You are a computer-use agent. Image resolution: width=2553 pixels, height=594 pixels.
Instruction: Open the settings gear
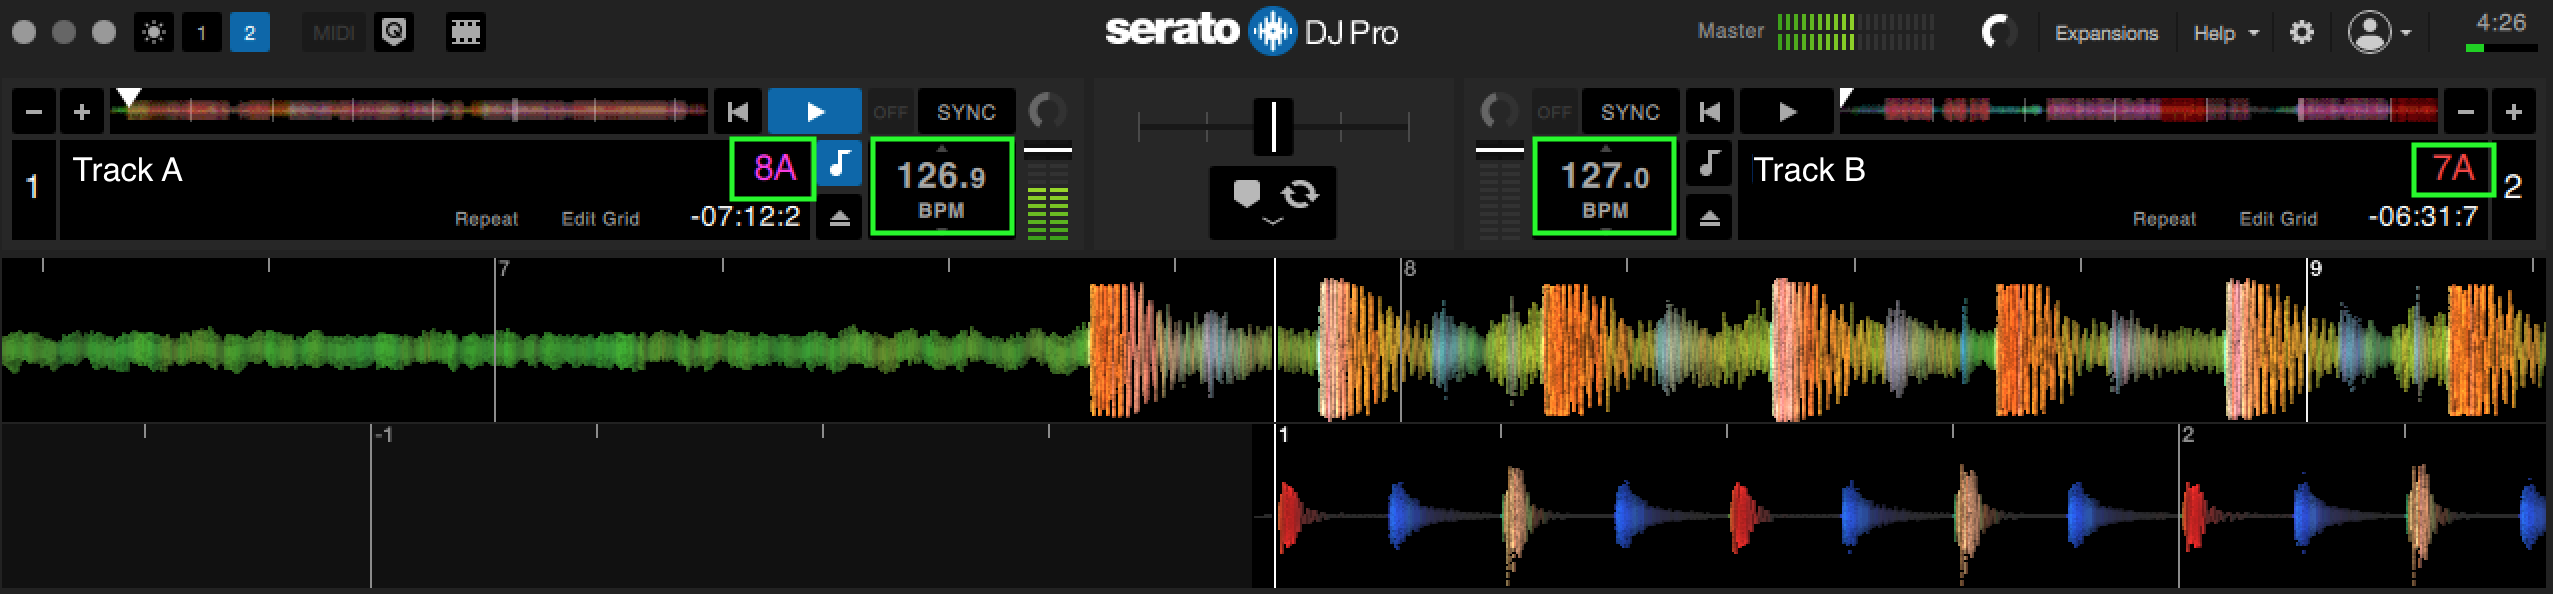point(2302,33)
